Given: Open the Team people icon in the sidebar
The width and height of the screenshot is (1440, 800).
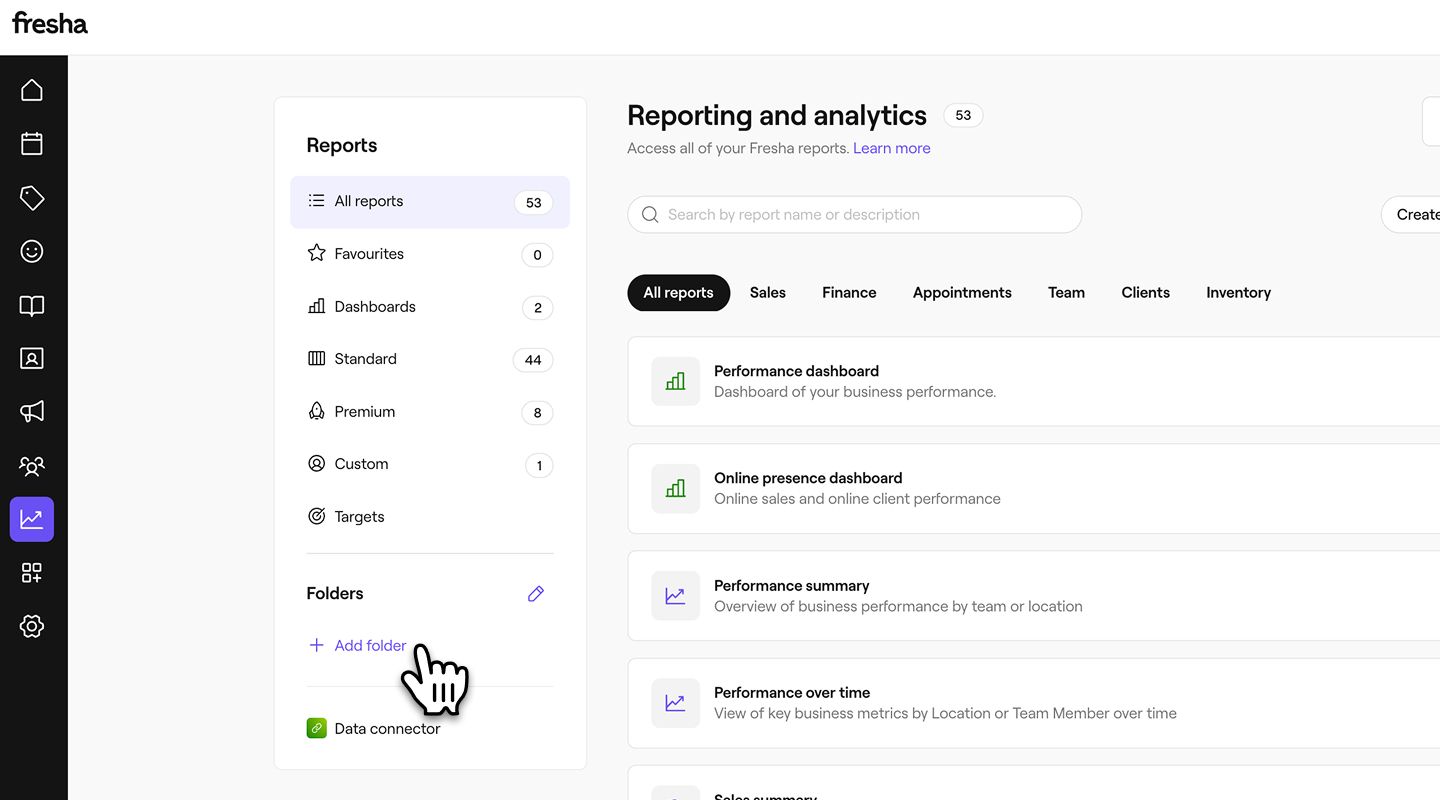Looking at the screenshot, I should [32, 466].
